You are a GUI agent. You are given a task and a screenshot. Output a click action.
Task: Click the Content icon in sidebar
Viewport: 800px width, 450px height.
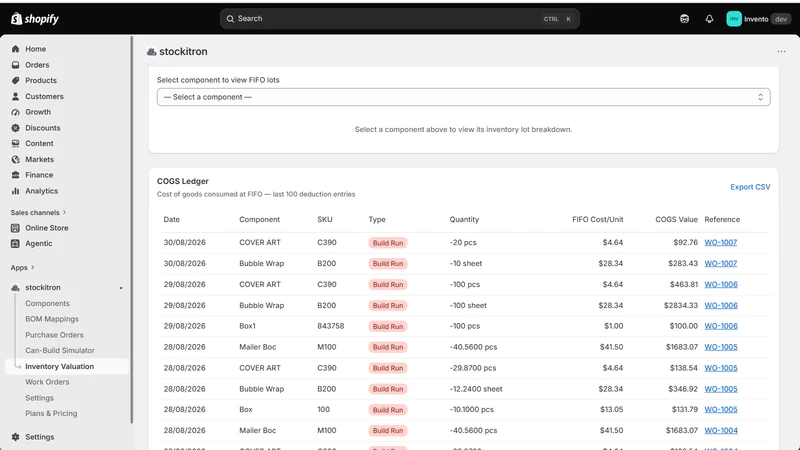(x=15, y=143)
